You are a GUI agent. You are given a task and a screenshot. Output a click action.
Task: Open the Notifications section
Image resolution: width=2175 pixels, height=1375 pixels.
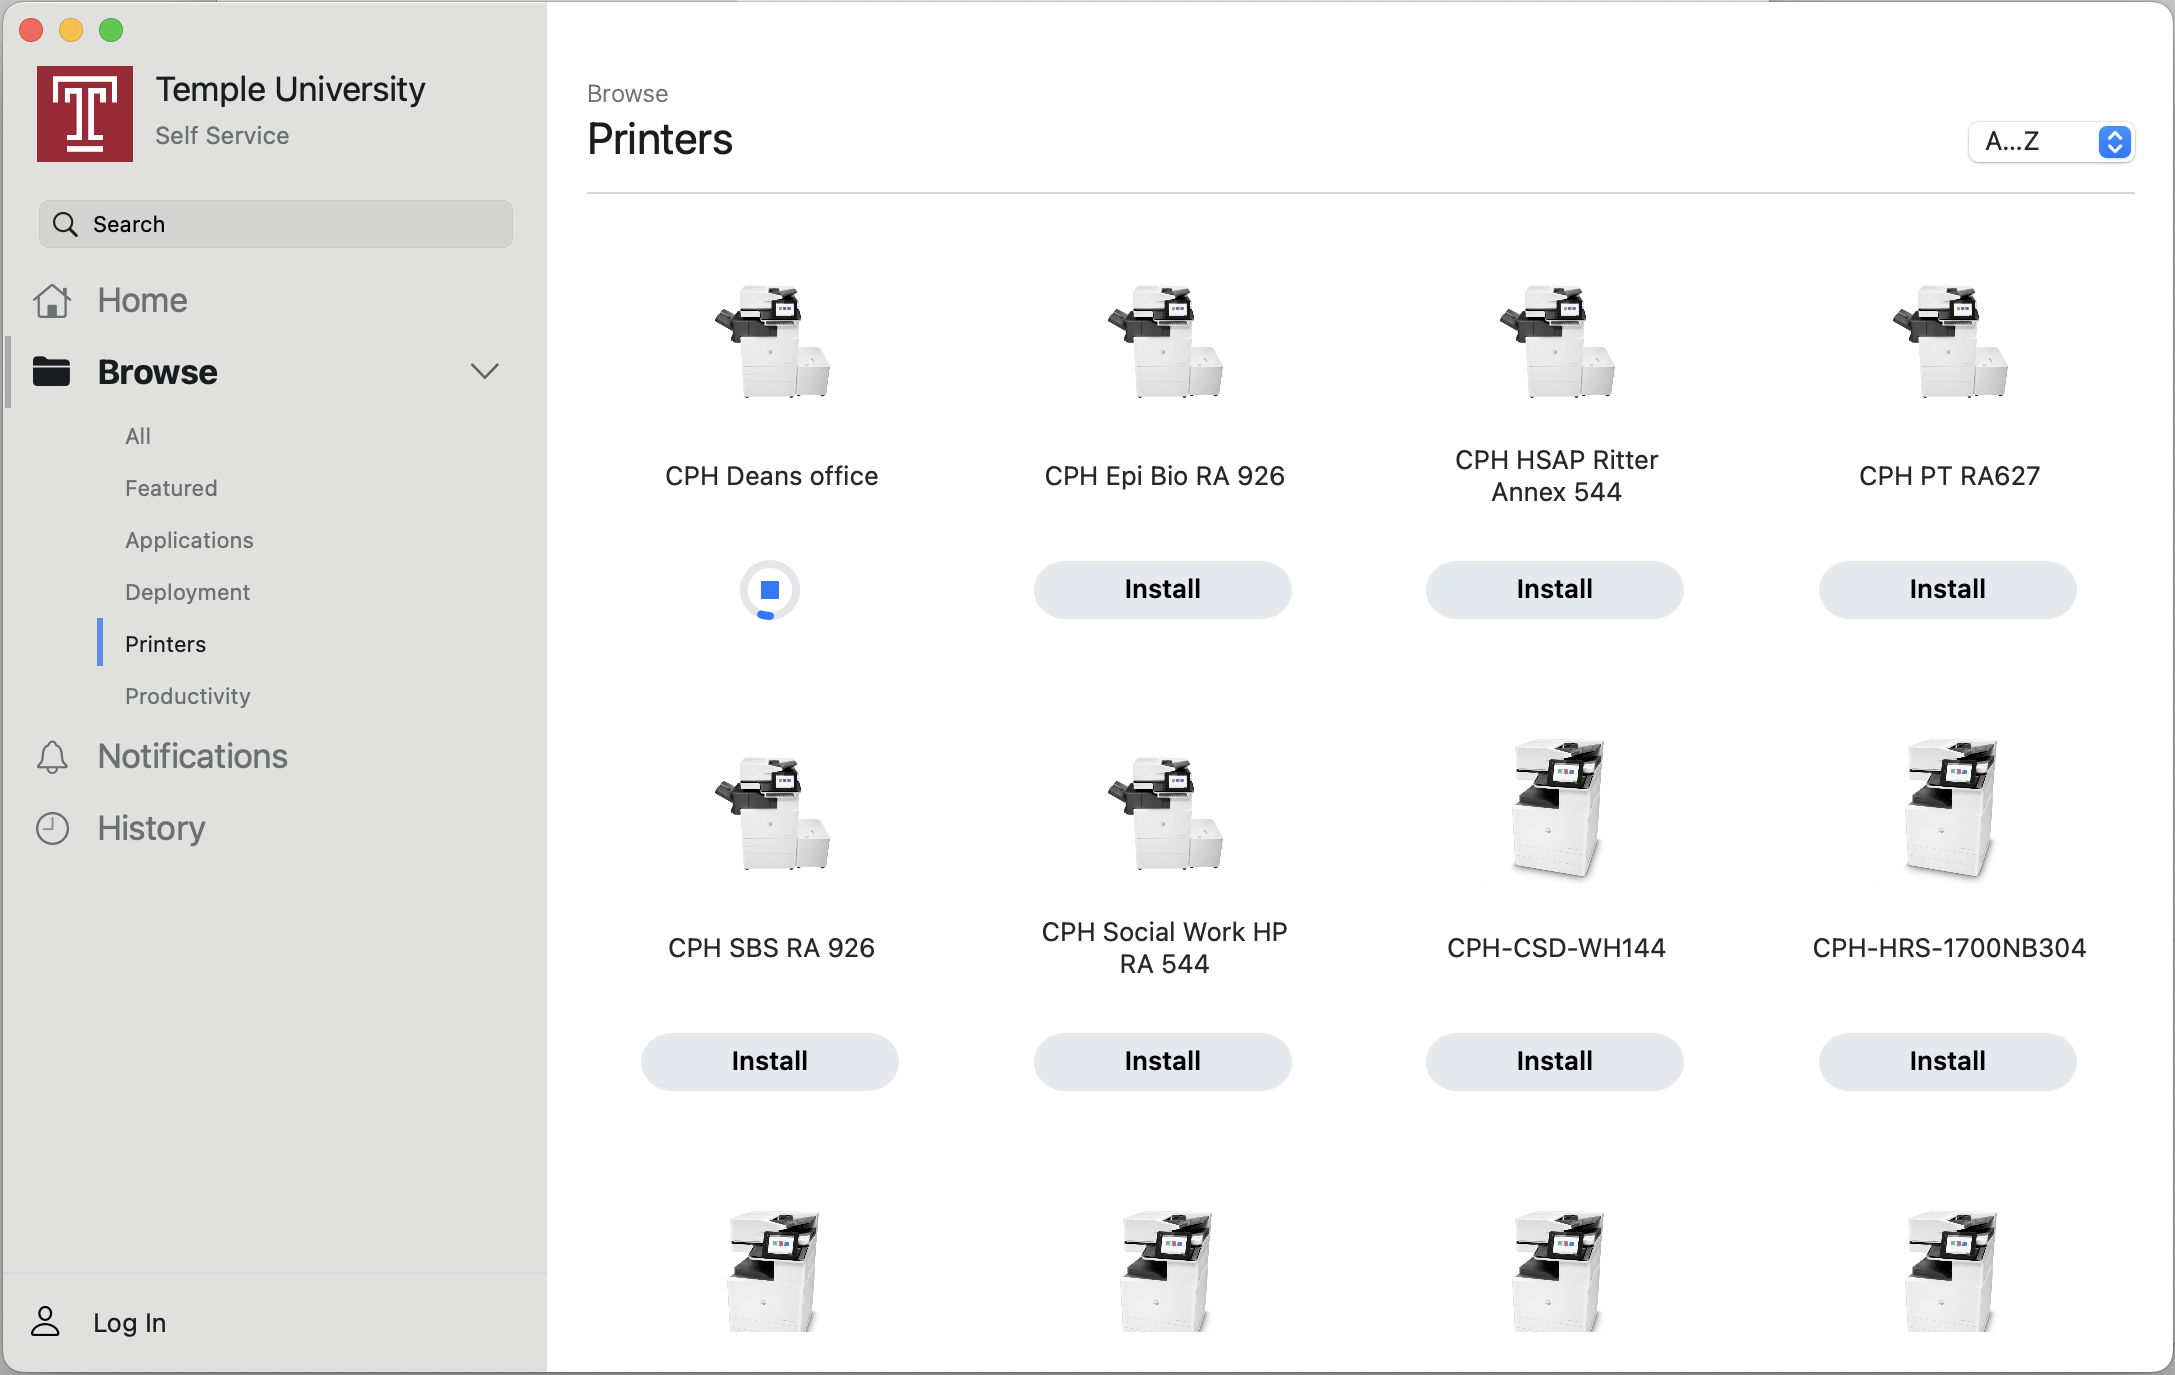click(192, 756)
